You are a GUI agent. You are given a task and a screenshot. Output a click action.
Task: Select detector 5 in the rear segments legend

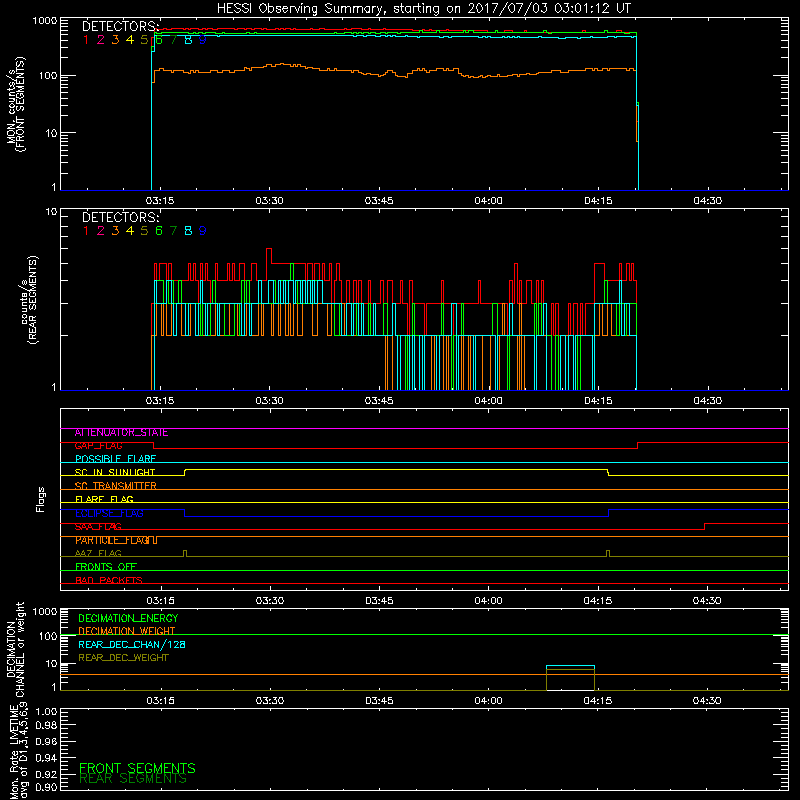click(144, 231)
